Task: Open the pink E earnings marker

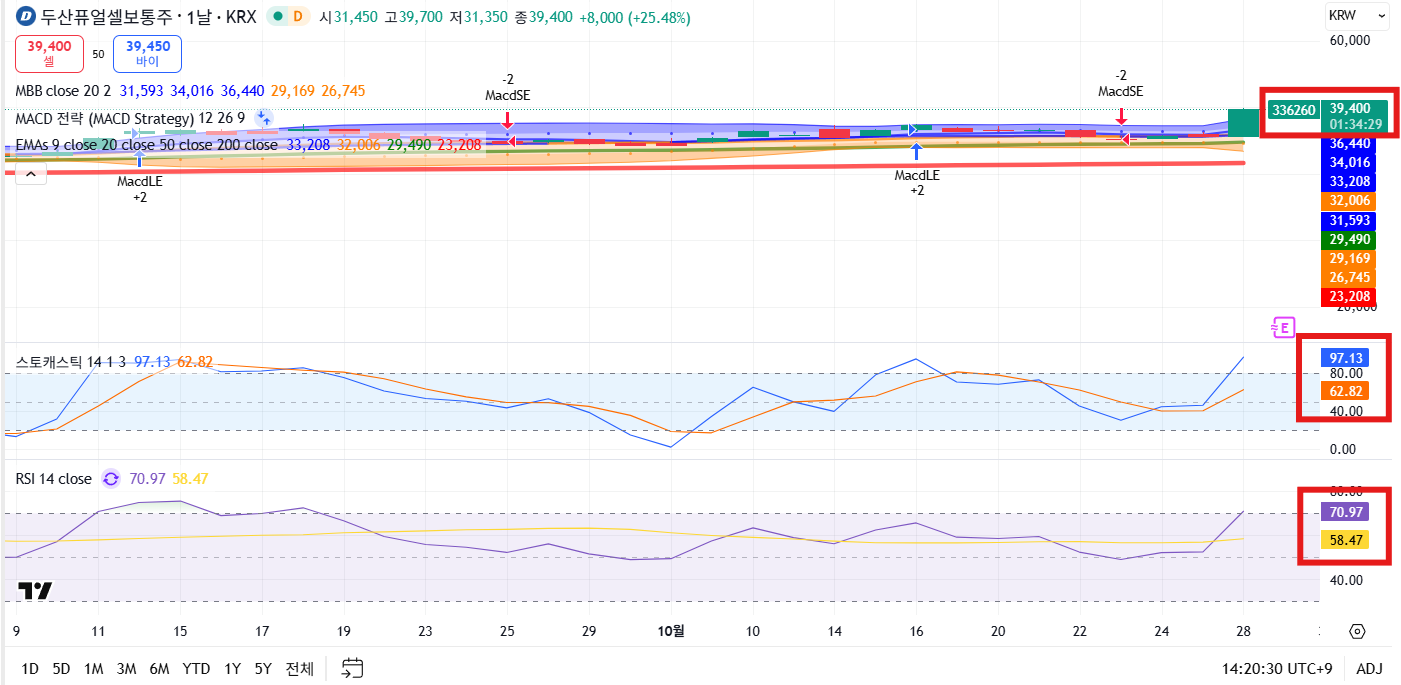Action: [1282, 326]
